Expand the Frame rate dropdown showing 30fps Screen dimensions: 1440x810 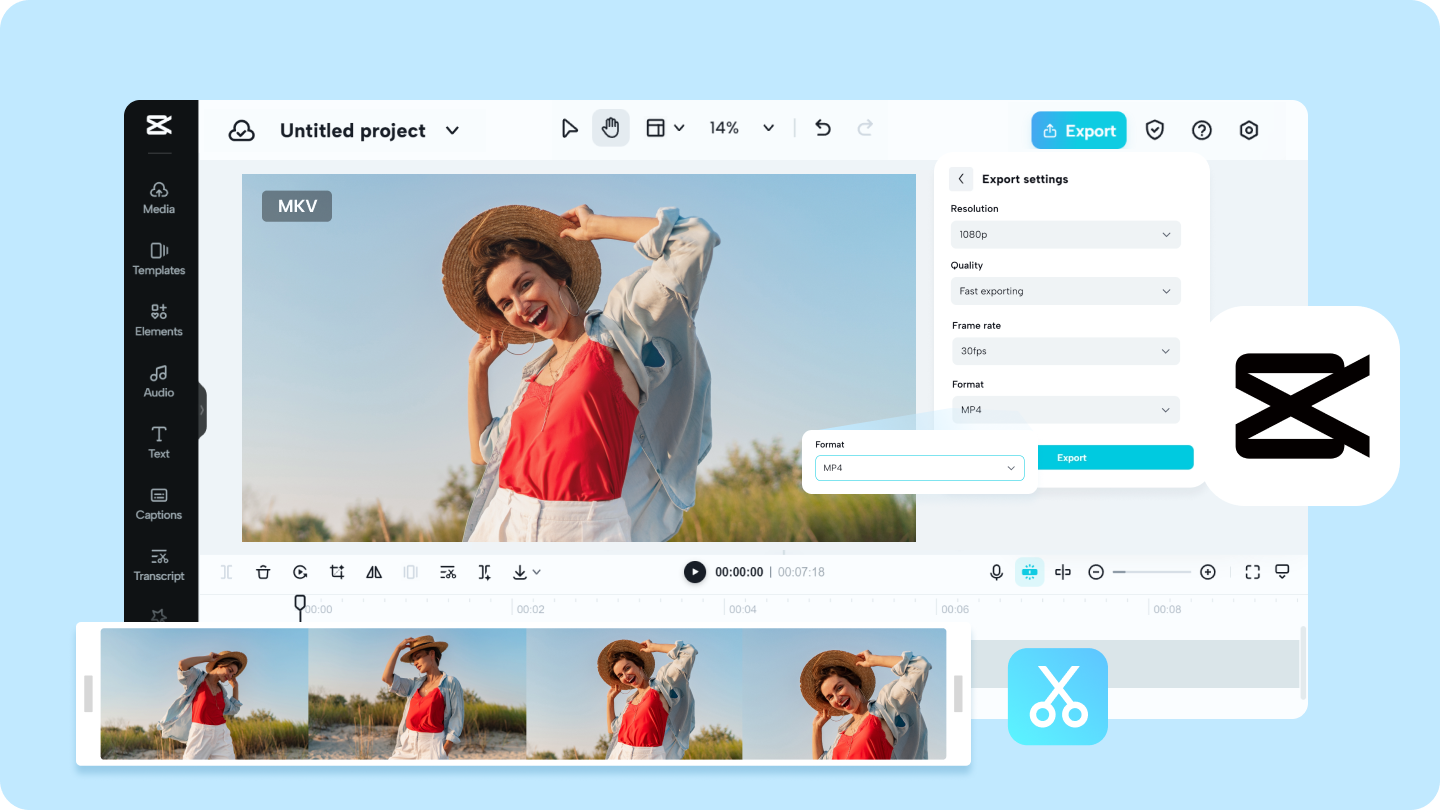(x=1064, y=351)
